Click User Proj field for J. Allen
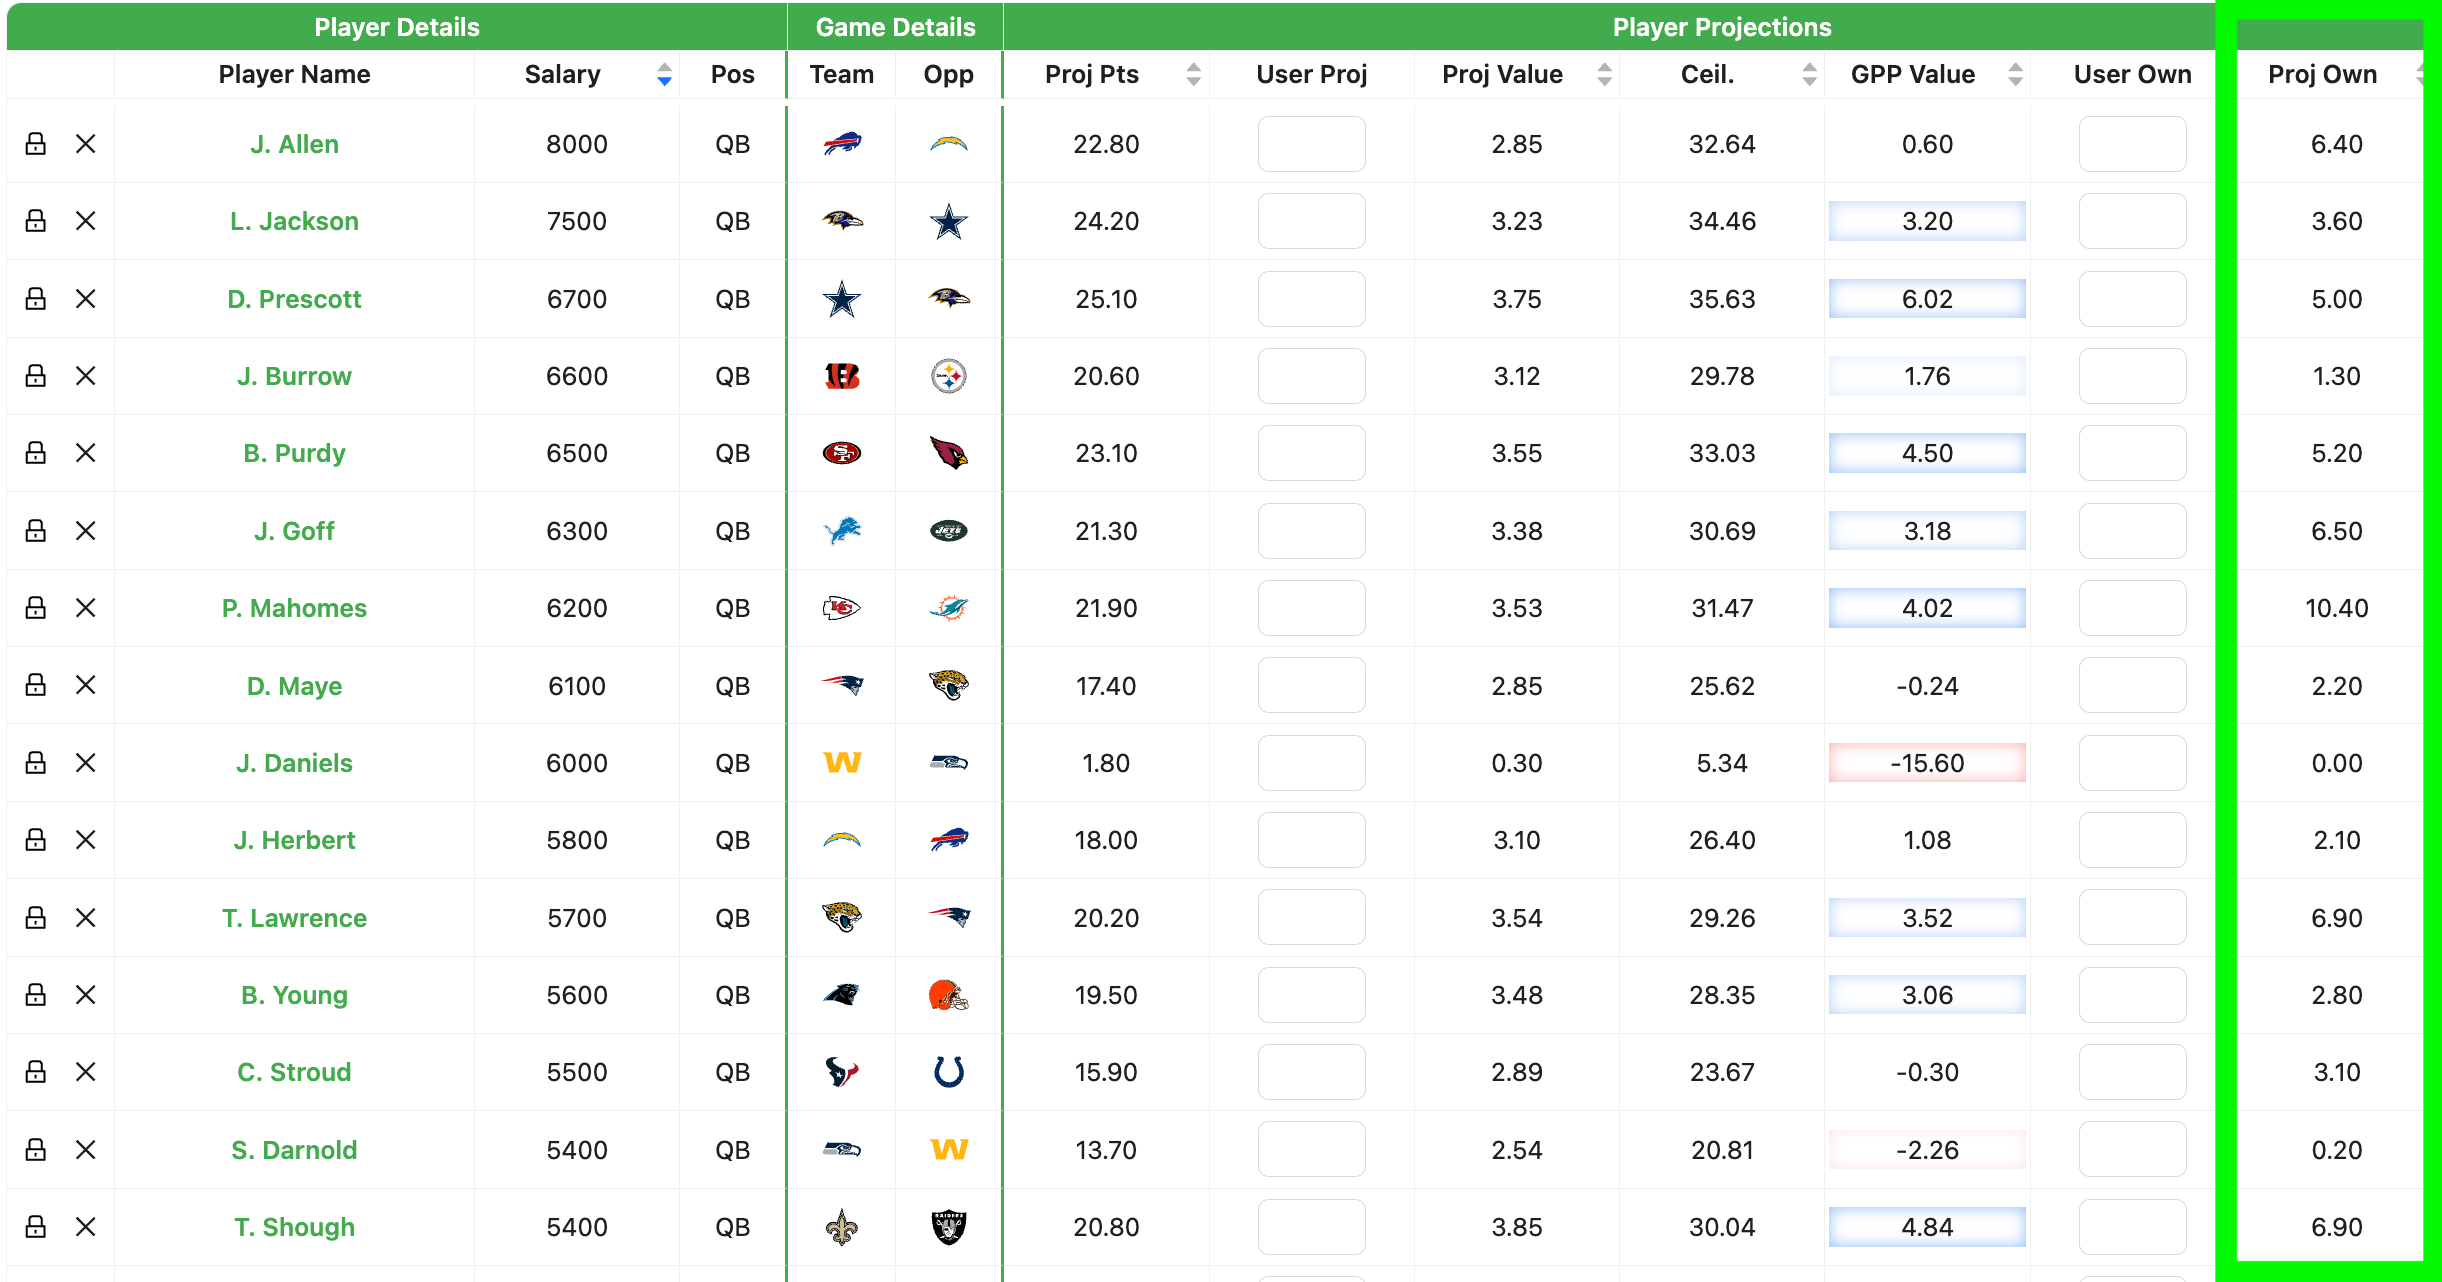2442x1282 pixels. point(1311,144)
